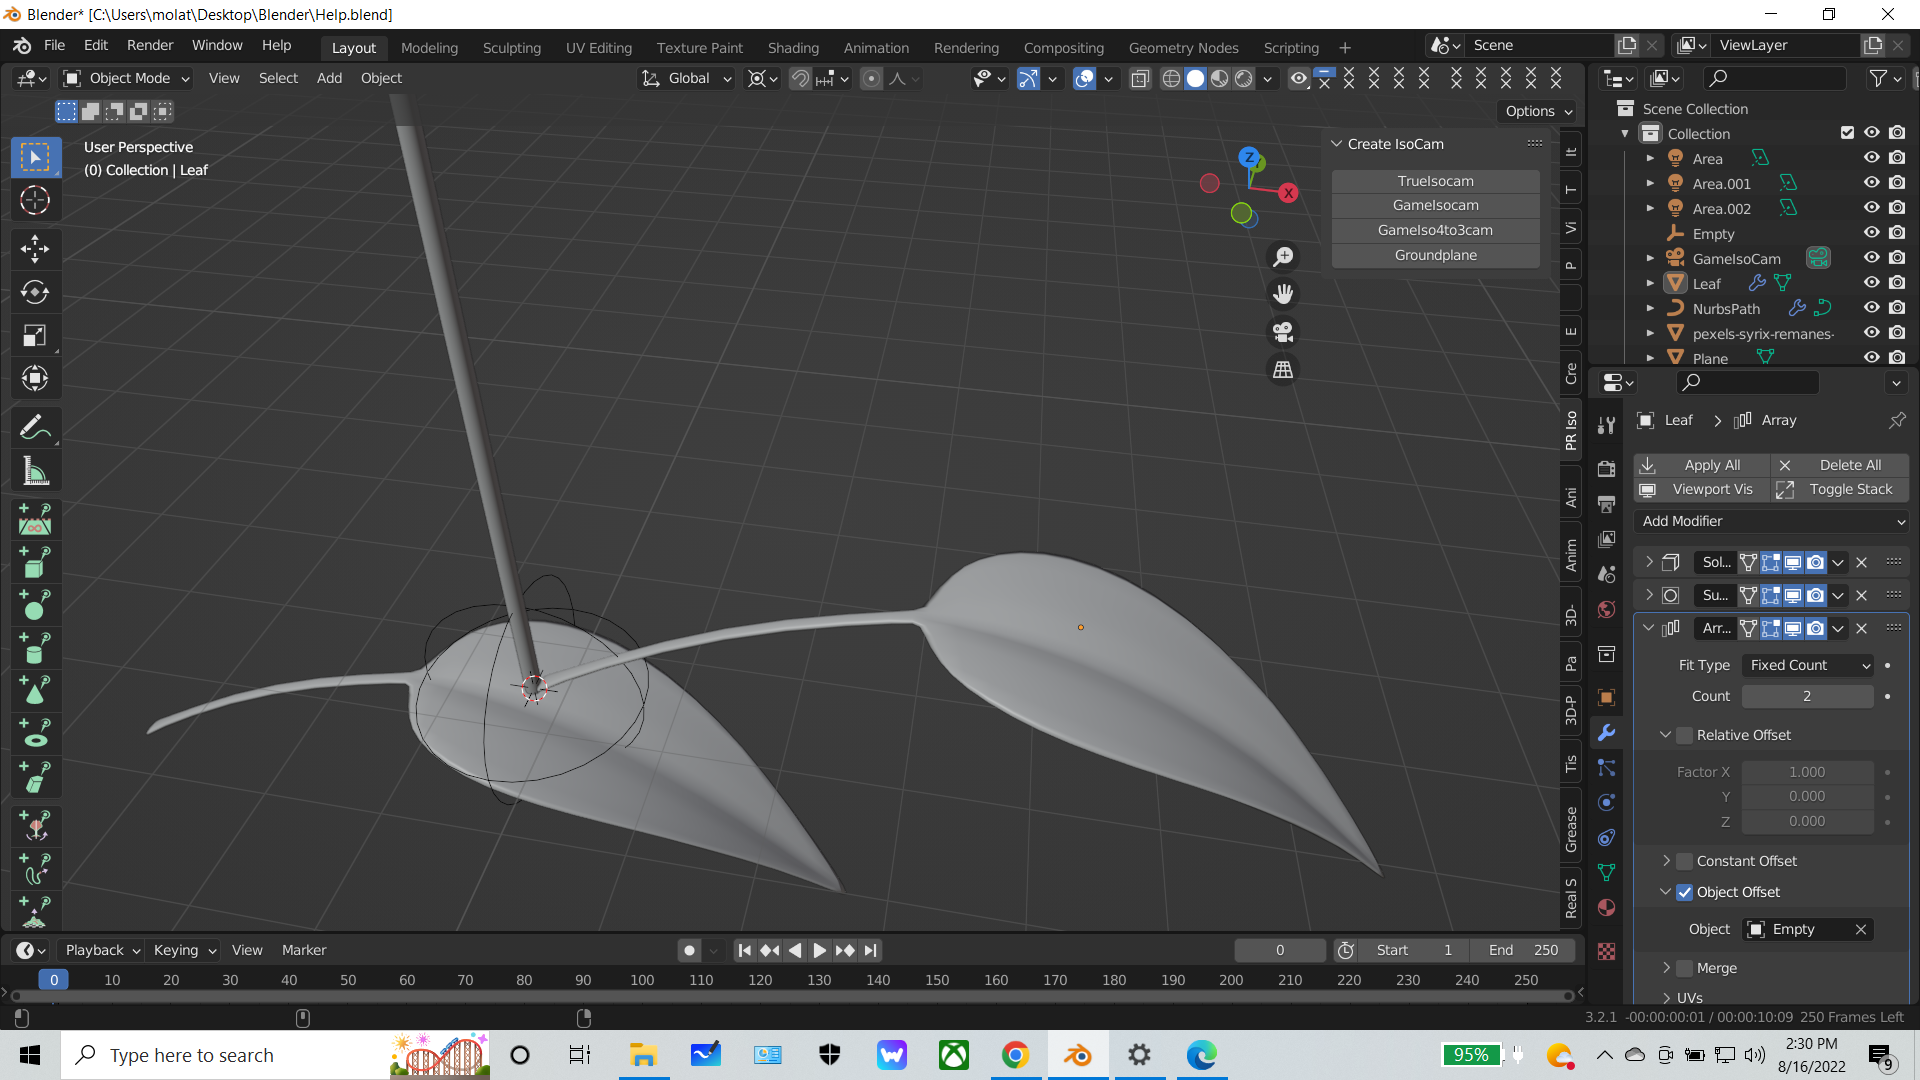Activate the Rotate tool
This screenshot has width=1920, height=1080.
(x=35, y=292)
